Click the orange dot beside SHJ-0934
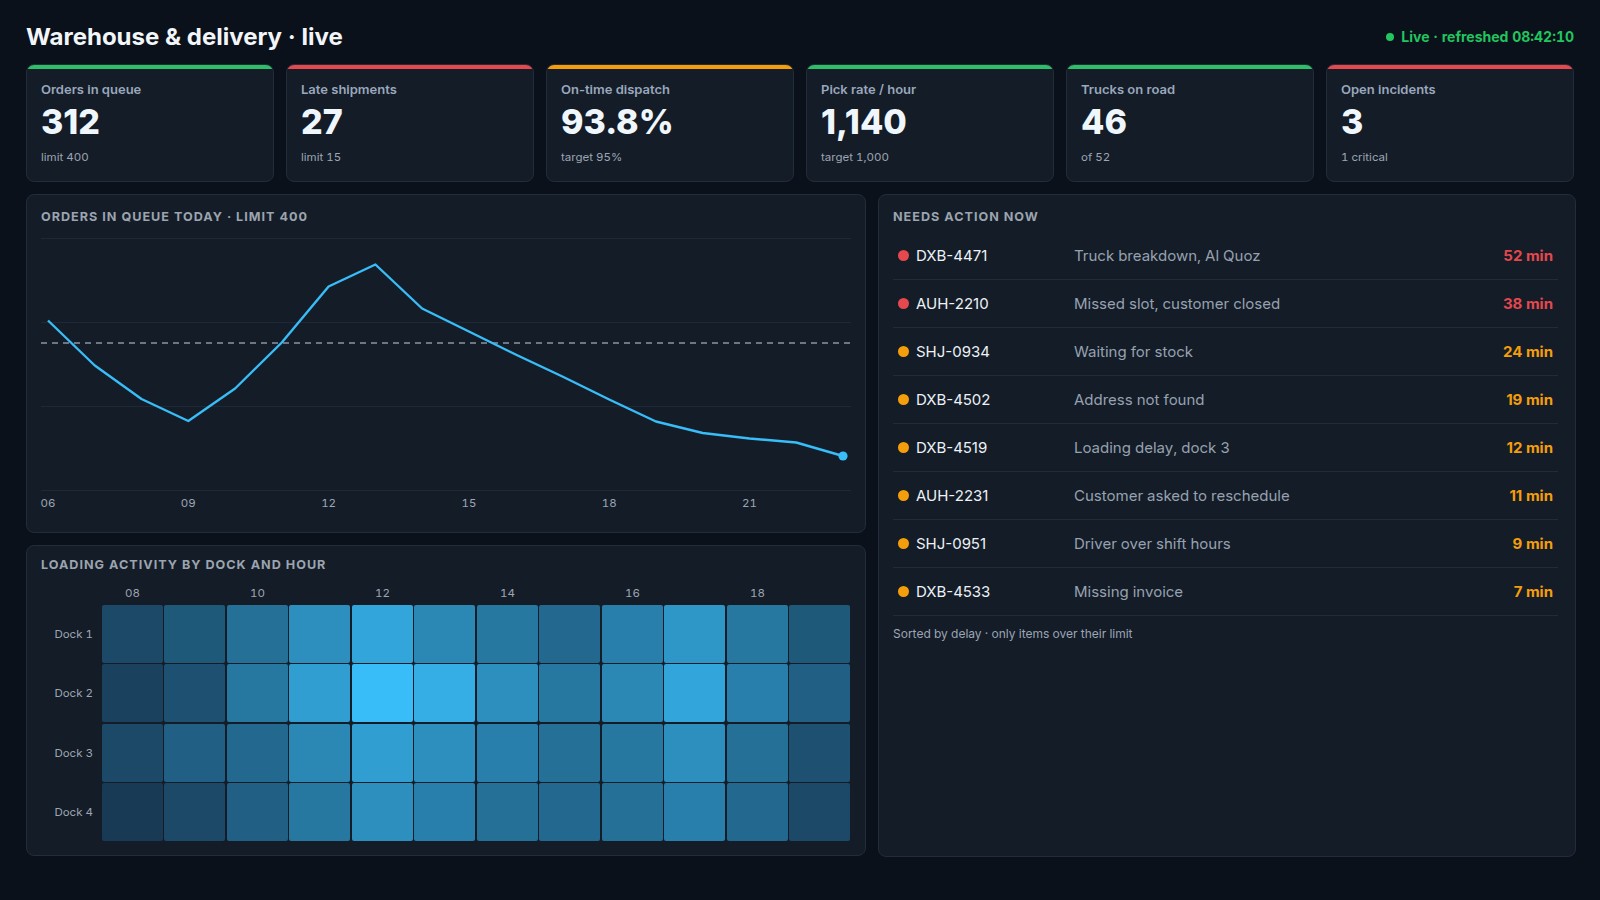Viewport: 1600px width, 900px height. pyautogui.click(x=903, y=352)
